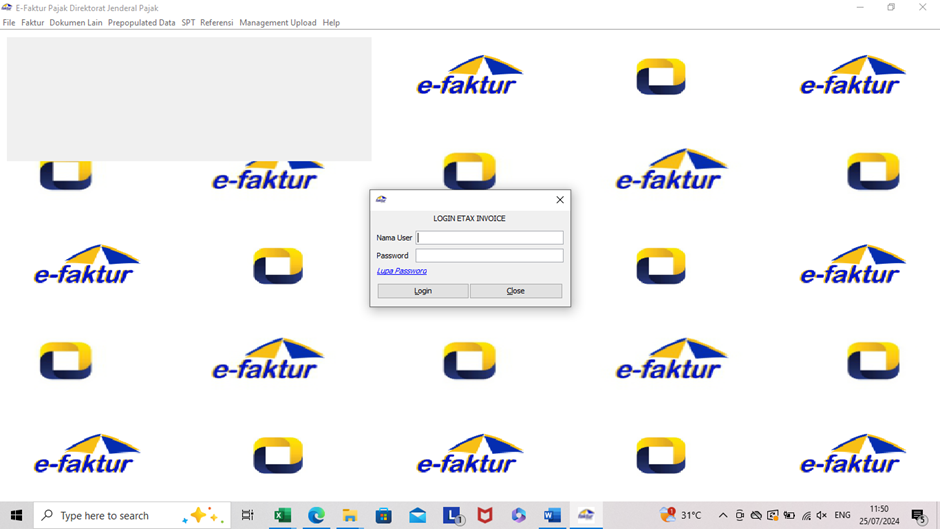
Task: Open the blue L app on the taskbar
Action: (452, 515)
